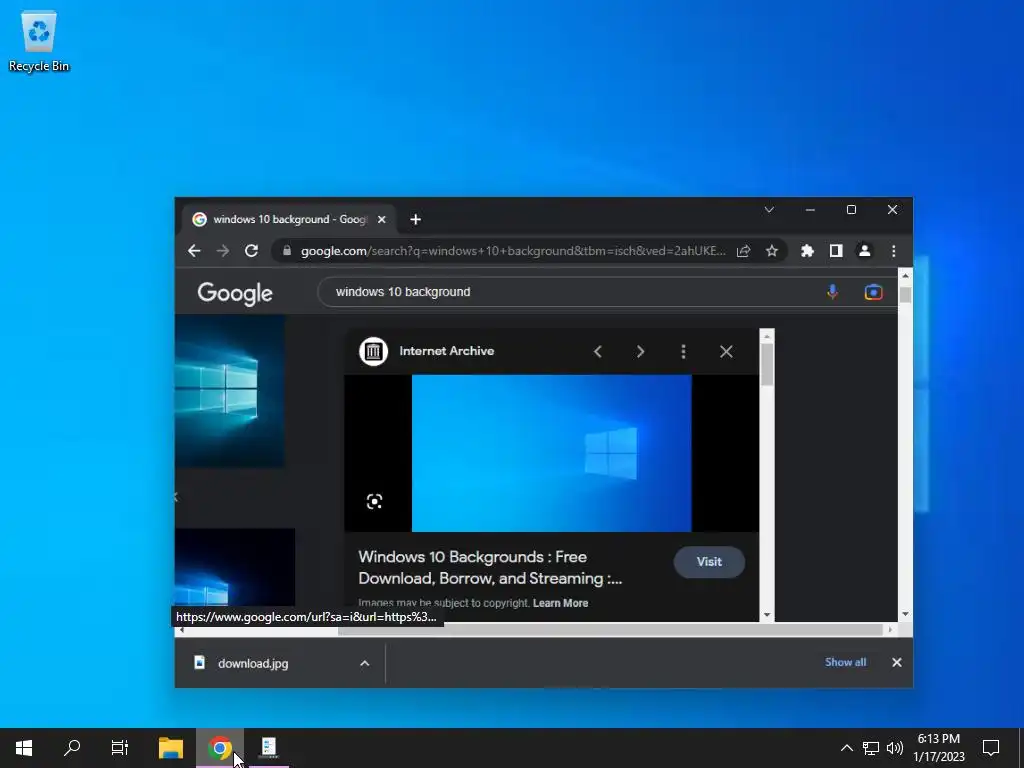View site information lock icon
The width and height of the screenshot is (1024, 768).
[x=287, y=251]
